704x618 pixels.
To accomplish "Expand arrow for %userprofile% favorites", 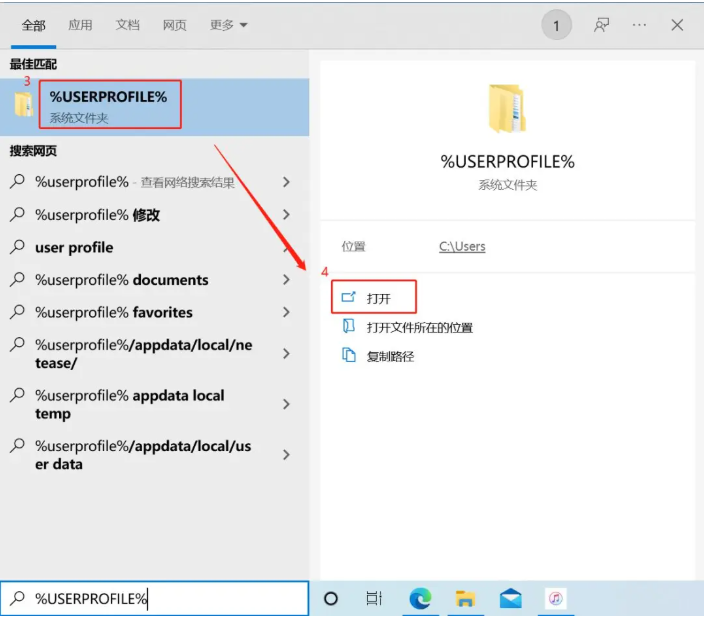I will [286, 312].
